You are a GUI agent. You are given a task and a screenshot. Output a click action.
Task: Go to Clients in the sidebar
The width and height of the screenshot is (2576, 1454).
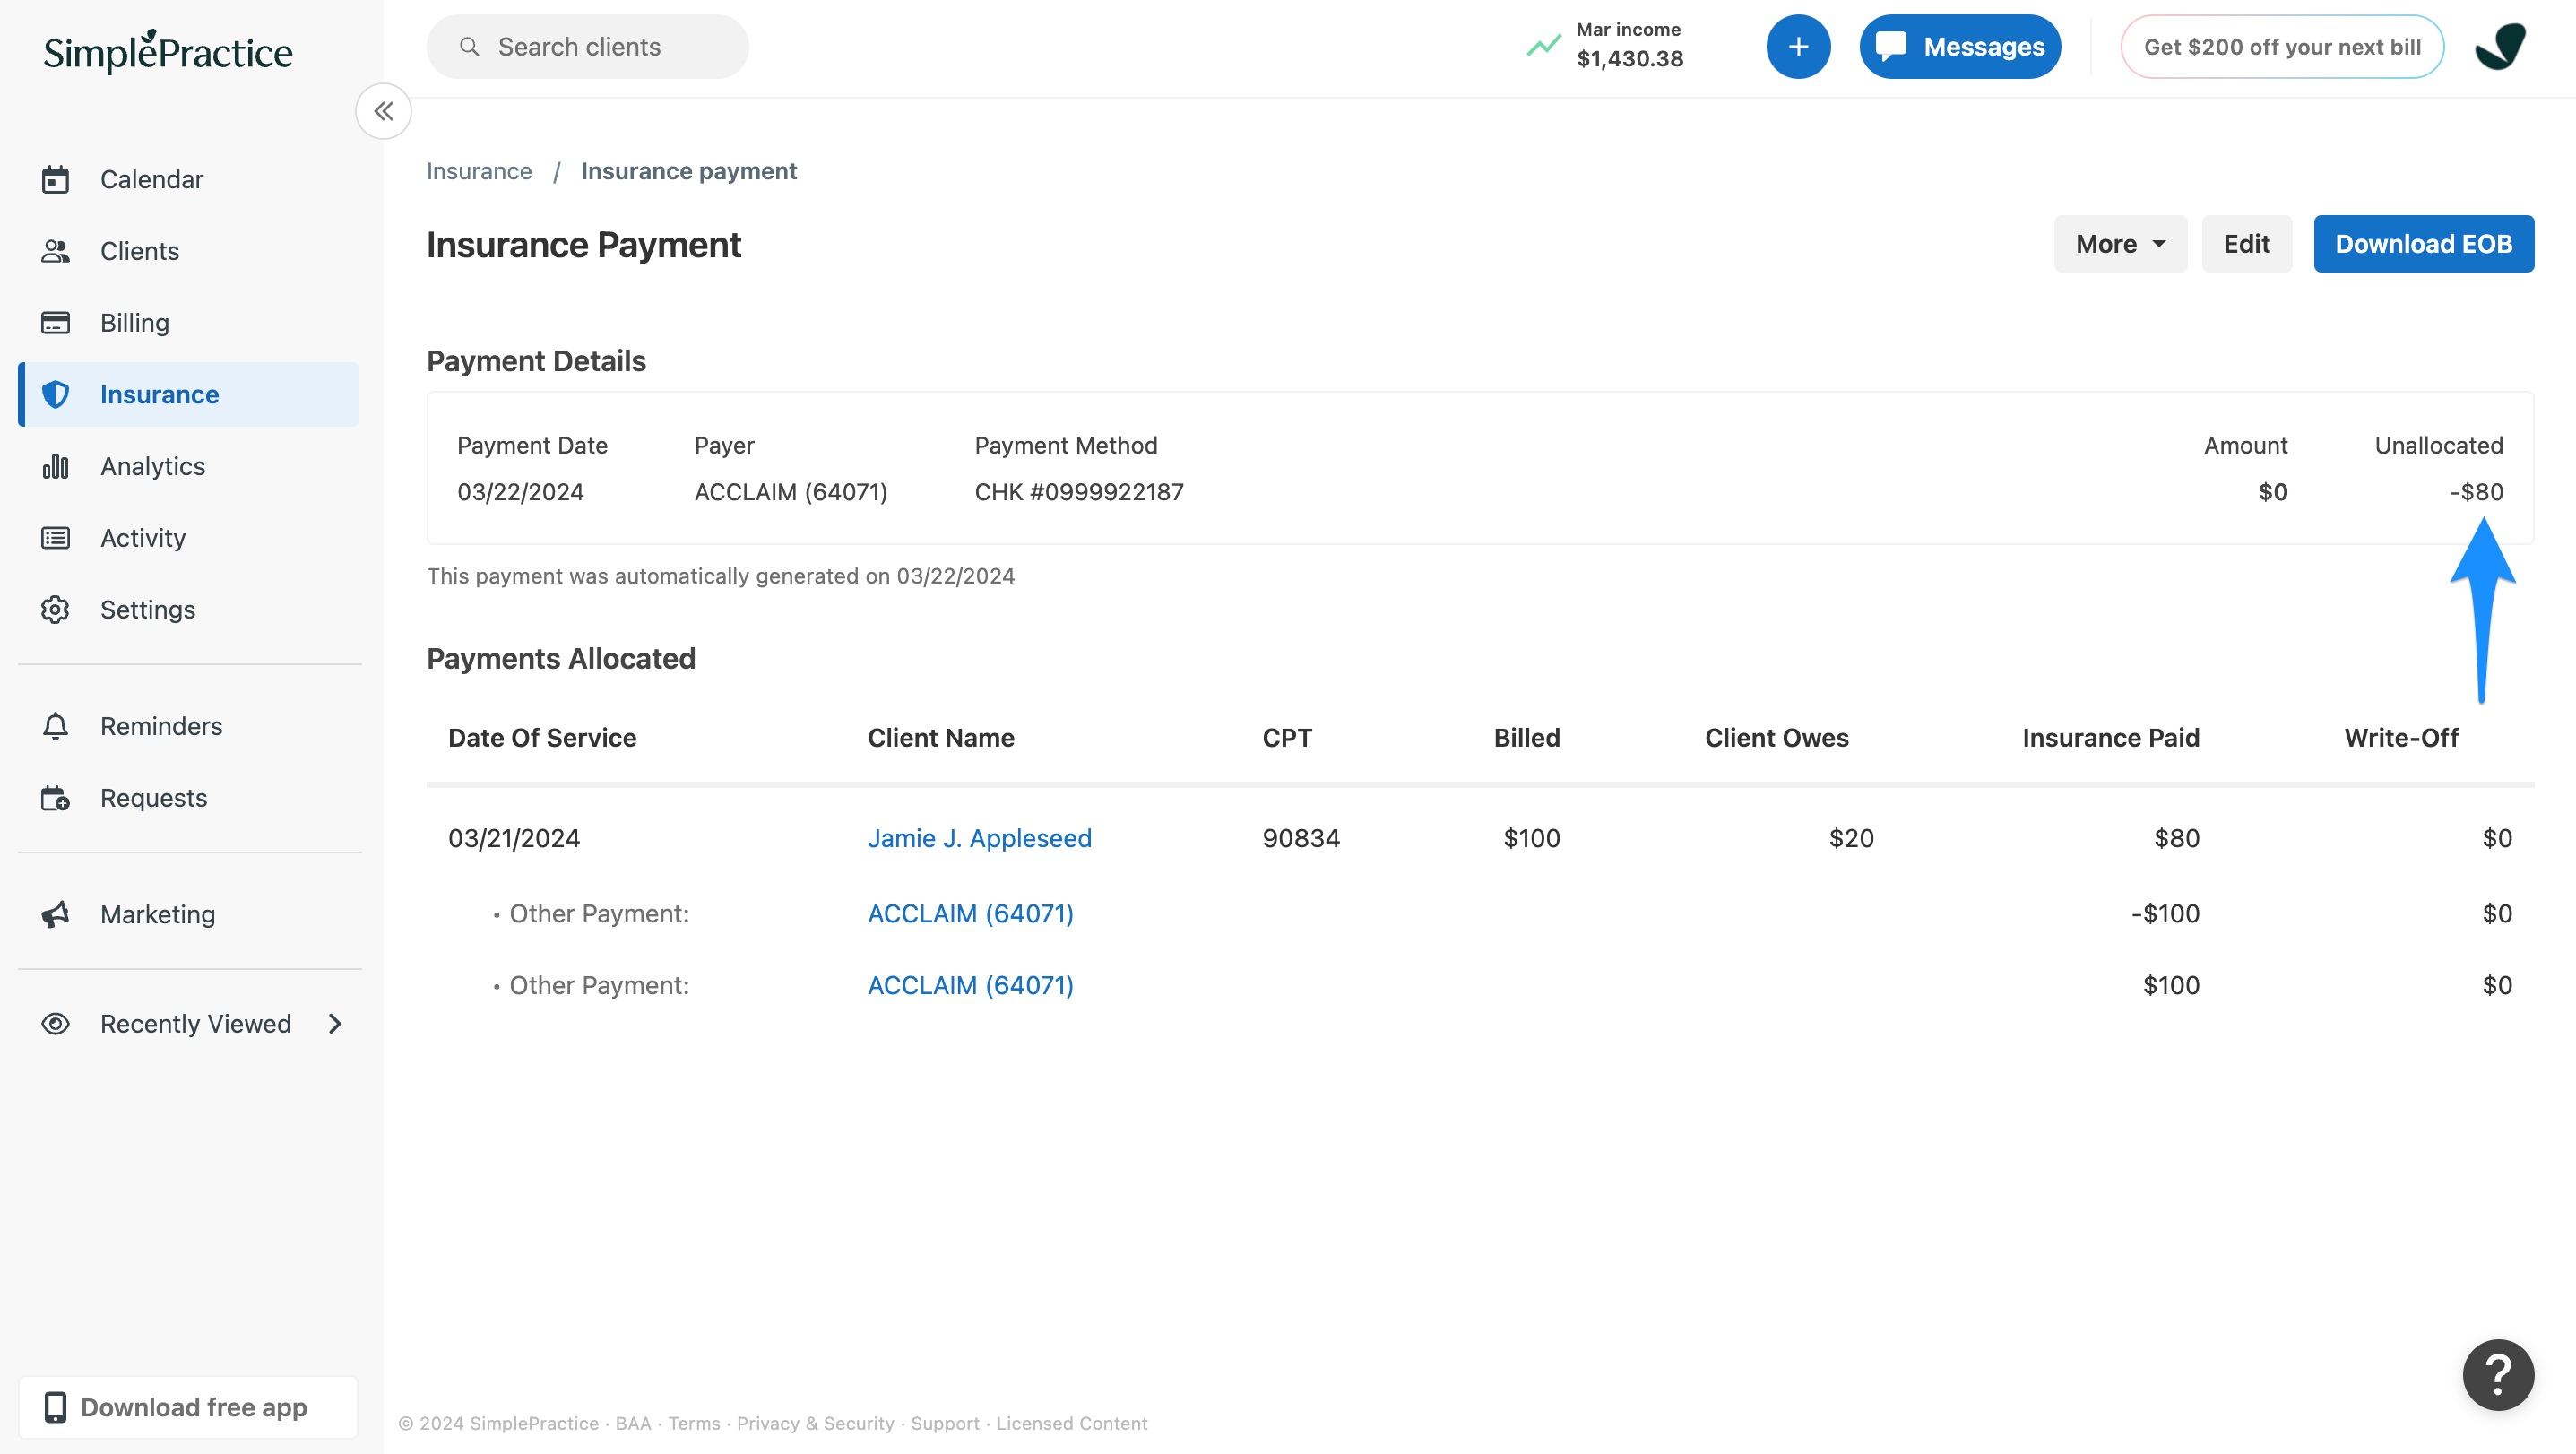(188, 251)
